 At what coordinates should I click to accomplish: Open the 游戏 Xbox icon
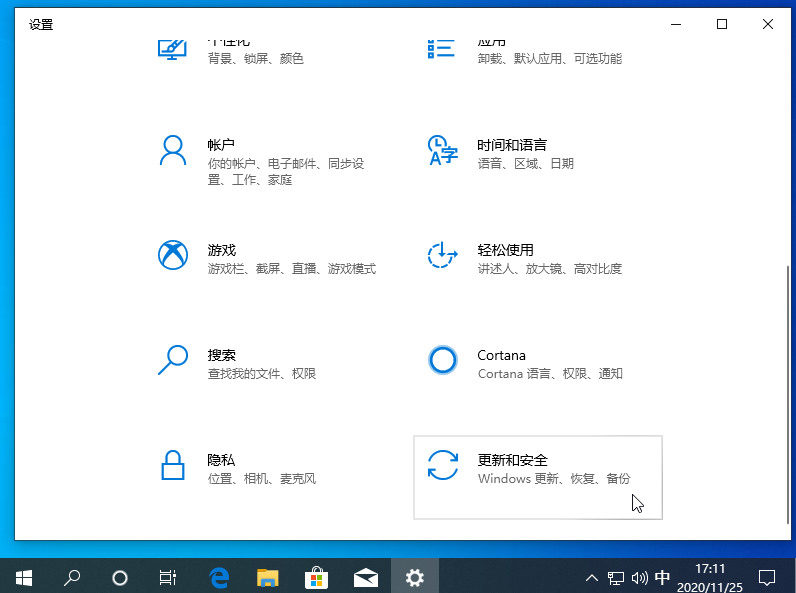(x=173, y=255)
